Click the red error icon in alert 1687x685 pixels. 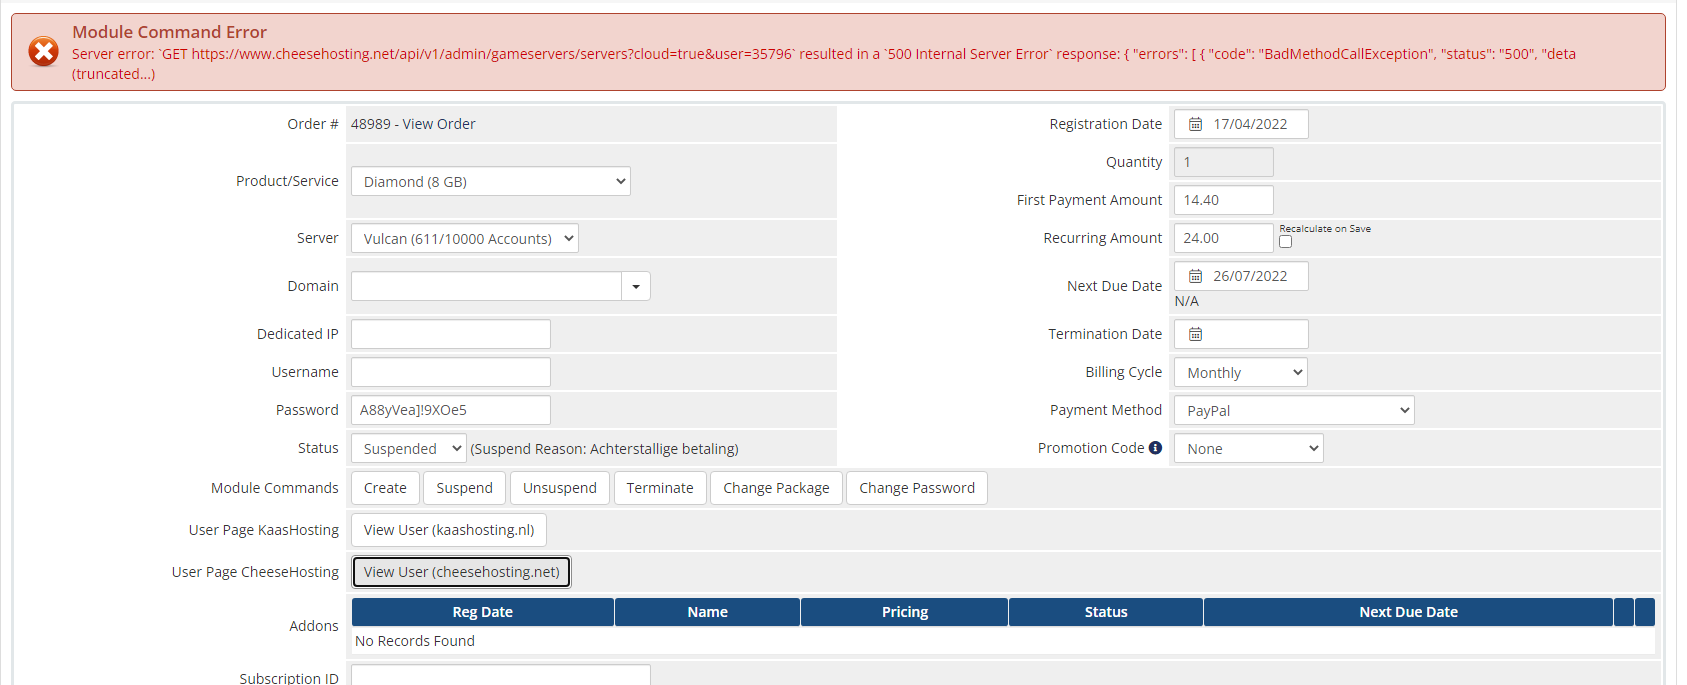click(43, 51)
